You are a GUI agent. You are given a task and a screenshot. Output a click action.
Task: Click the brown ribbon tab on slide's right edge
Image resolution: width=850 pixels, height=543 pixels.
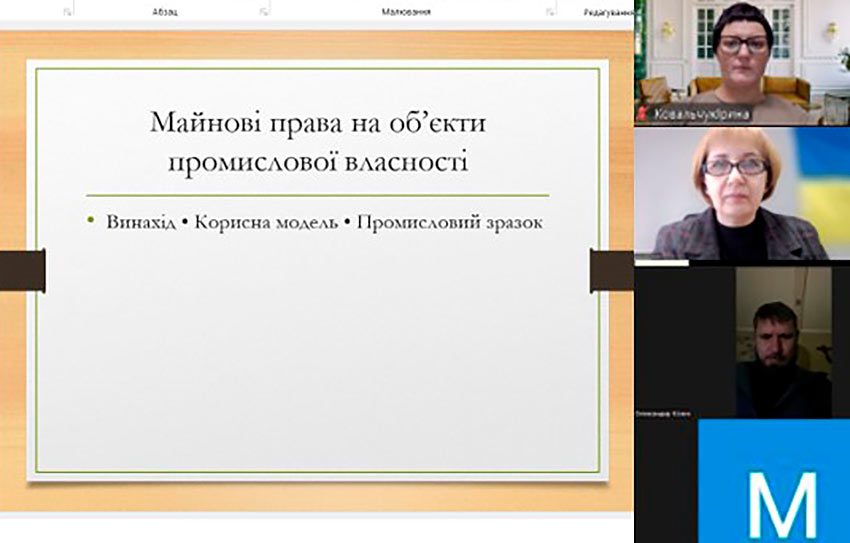point(611,270)
